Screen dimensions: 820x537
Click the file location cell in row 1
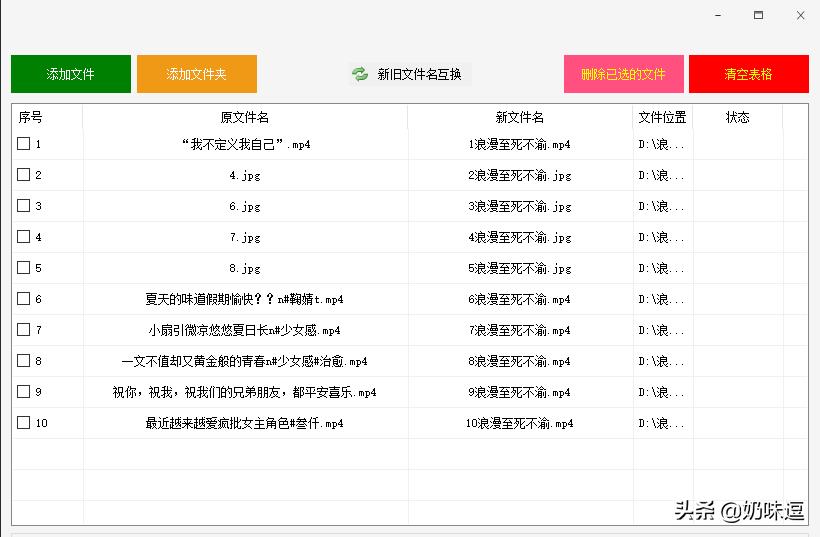click(662, 144)
